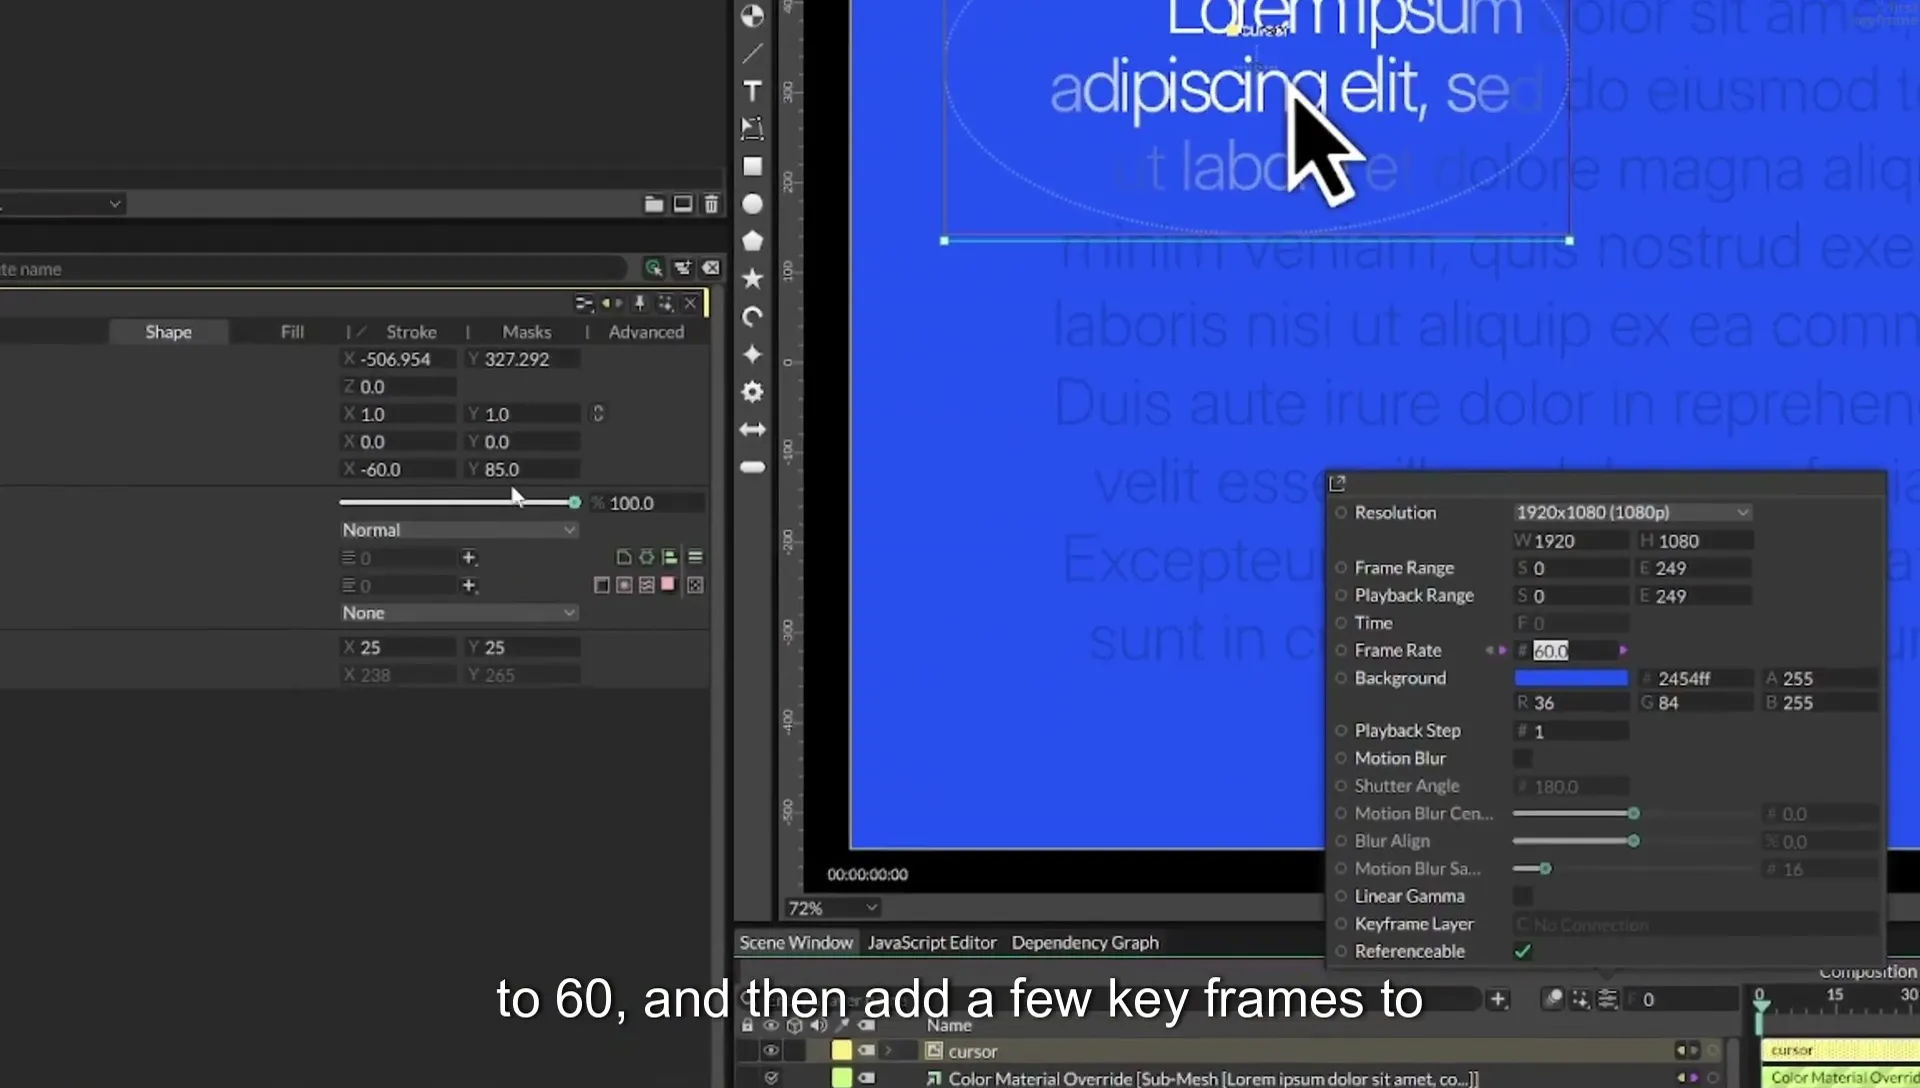
Task: Open the dropdown above the filter bar
Action: click(x=62, y=204)
